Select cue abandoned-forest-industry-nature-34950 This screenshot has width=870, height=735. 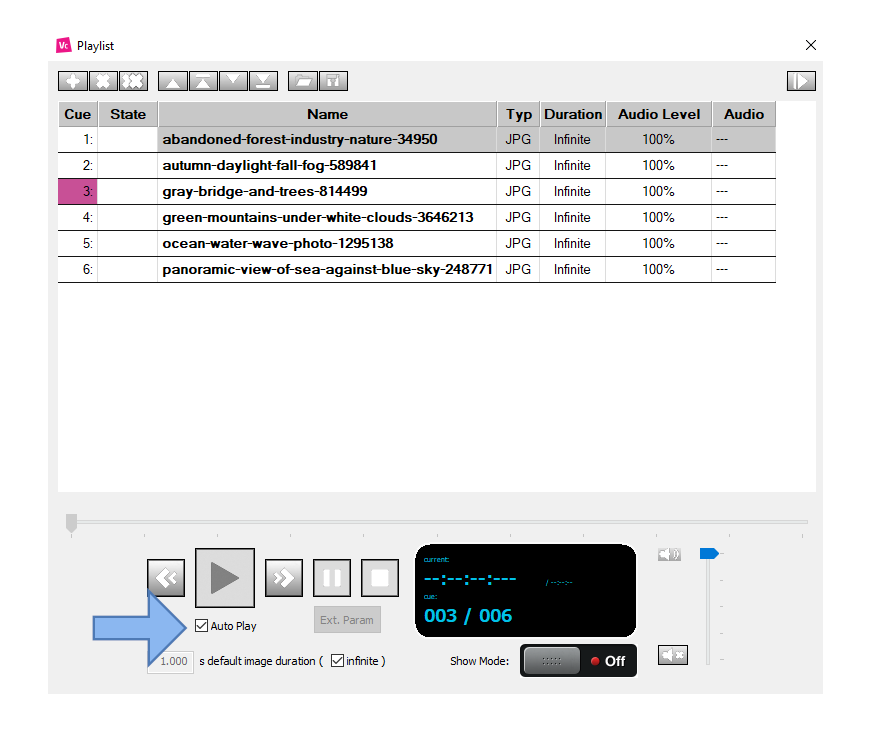(417, 139)
